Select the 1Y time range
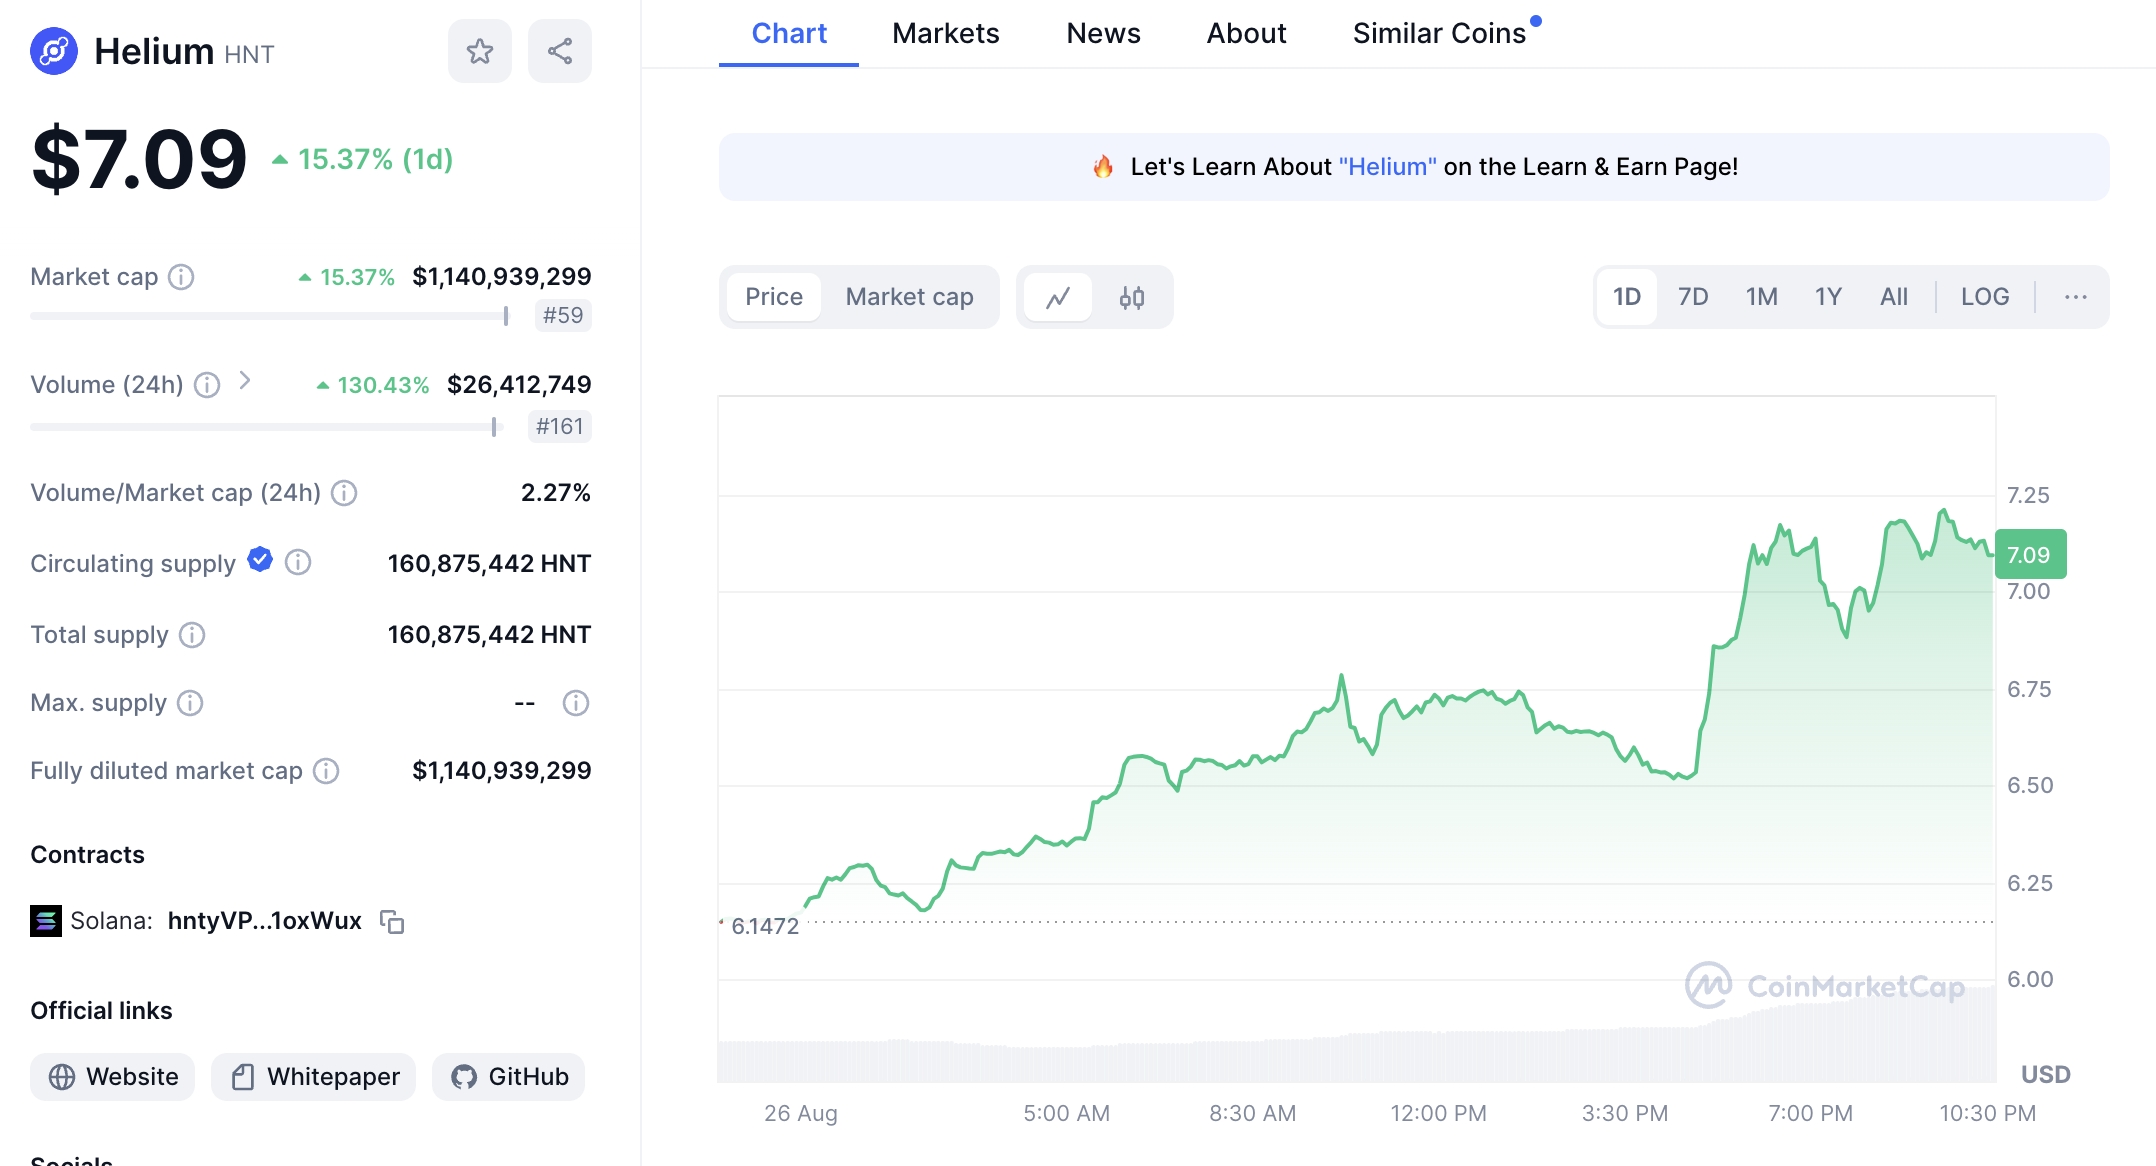Screen dimensions: 2156x1166 pos(1828,297)
